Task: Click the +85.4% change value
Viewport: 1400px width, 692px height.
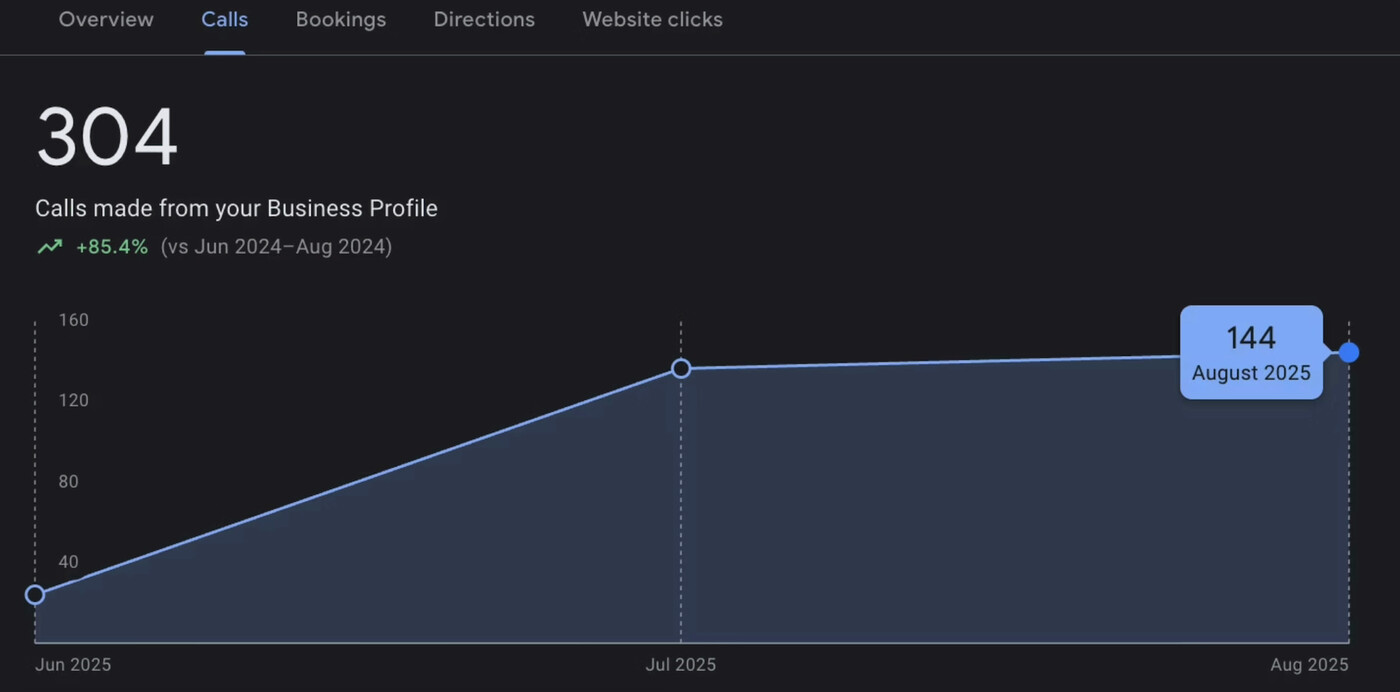Action: click(x=112, y=247)
